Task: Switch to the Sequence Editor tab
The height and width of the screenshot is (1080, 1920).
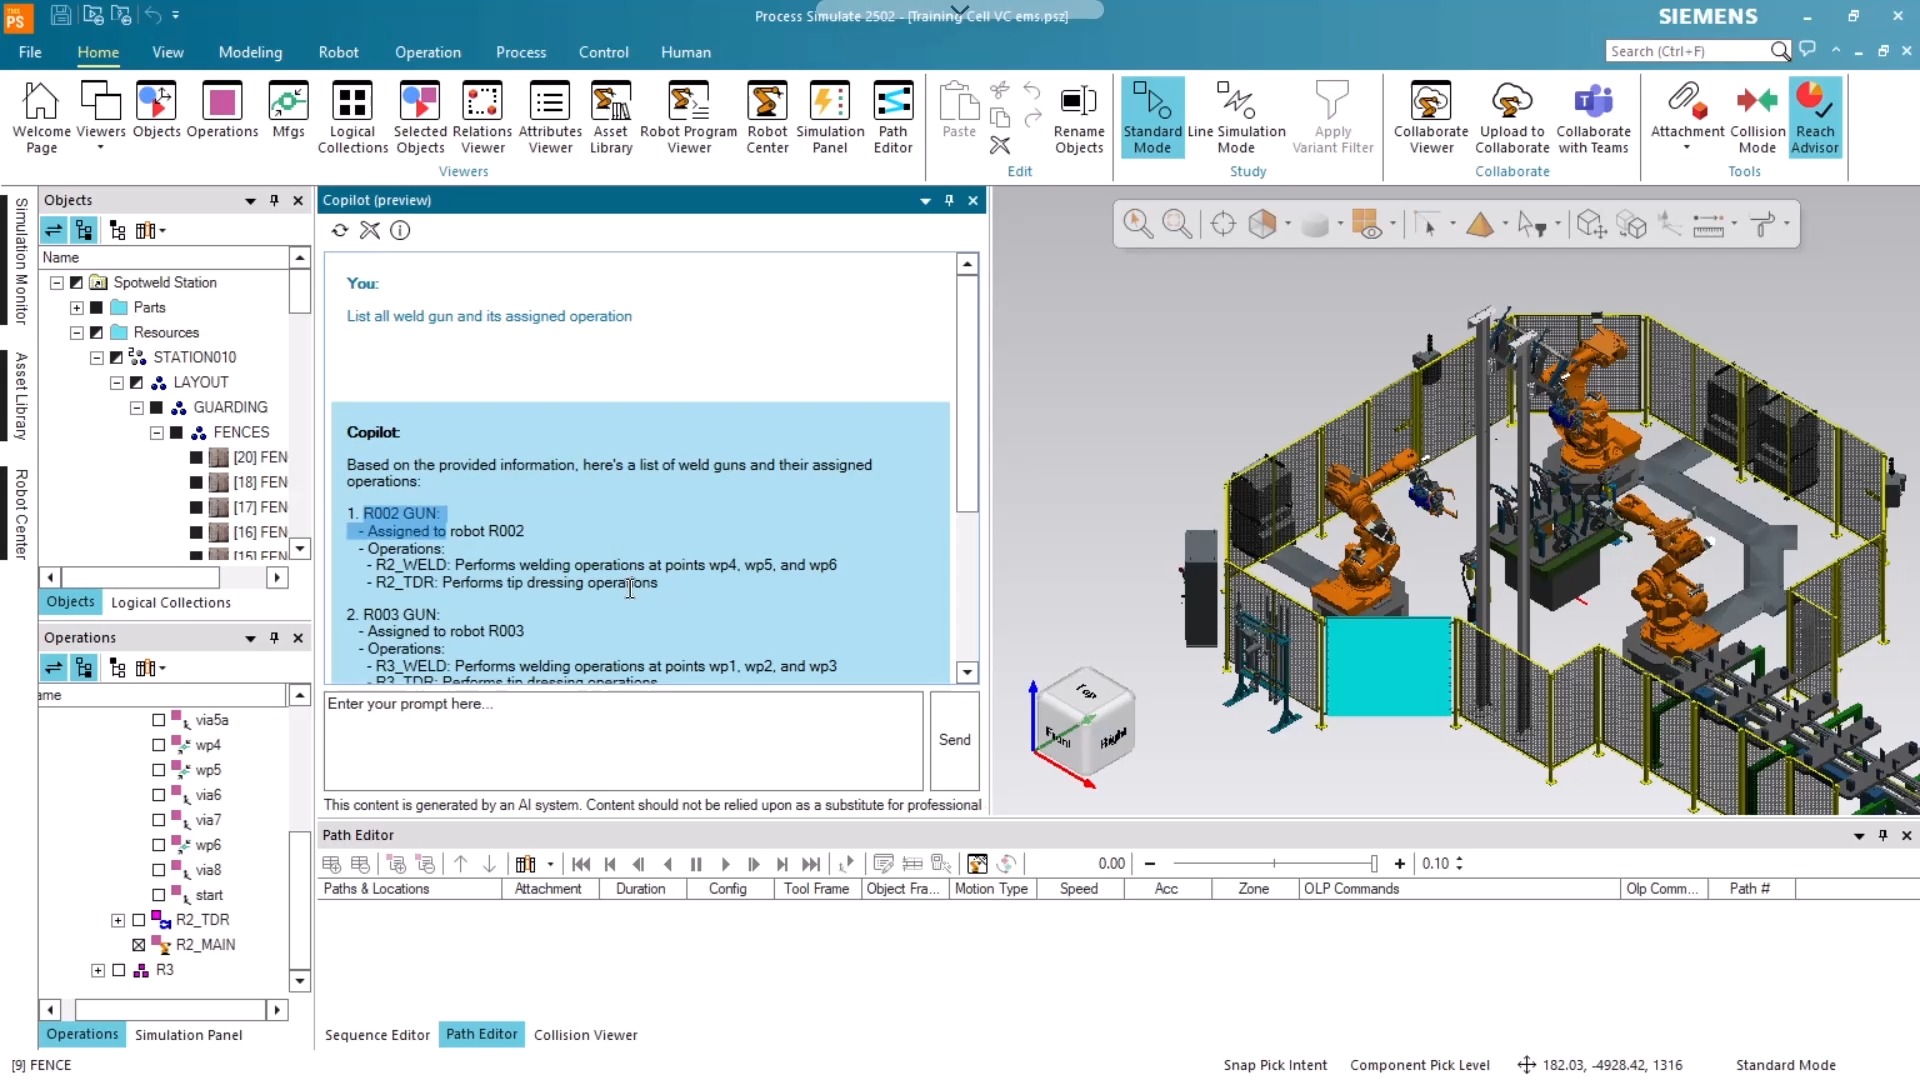Action: [x=377, y=1035]
